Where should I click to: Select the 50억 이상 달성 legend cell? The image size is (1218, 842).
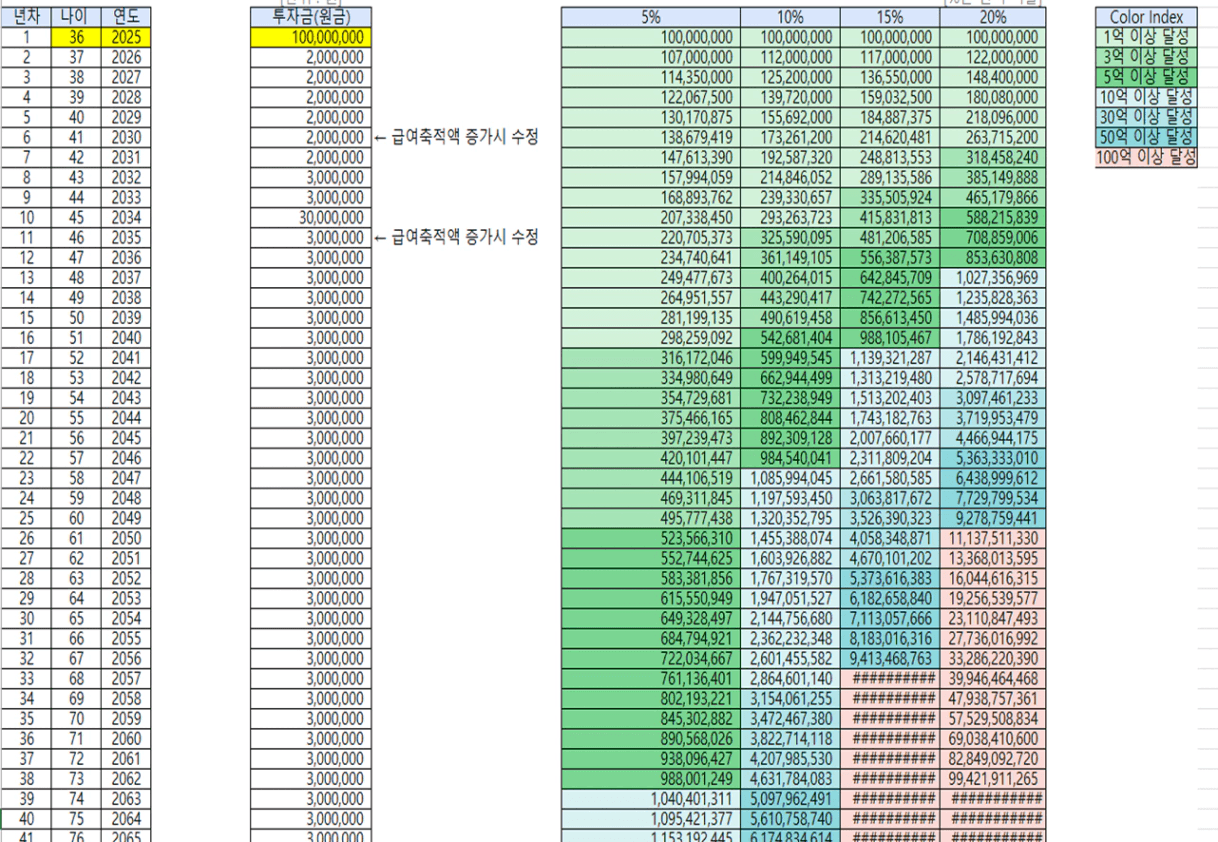click(x=1146, y=137)
